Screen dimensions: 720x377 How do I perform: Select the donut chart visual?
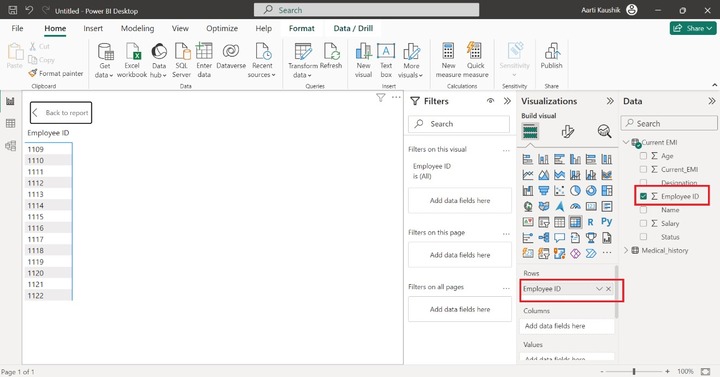click(591, 191)
